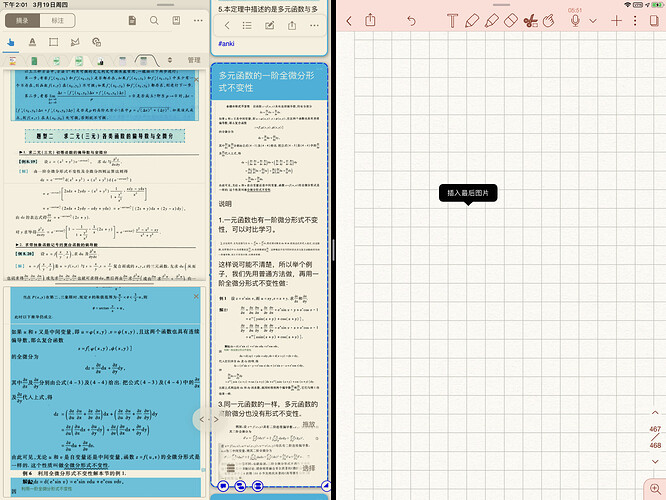Select the Pen tool in Notability
The height and width of the screenshot is (500, 666).
click(x=472, y=21)
